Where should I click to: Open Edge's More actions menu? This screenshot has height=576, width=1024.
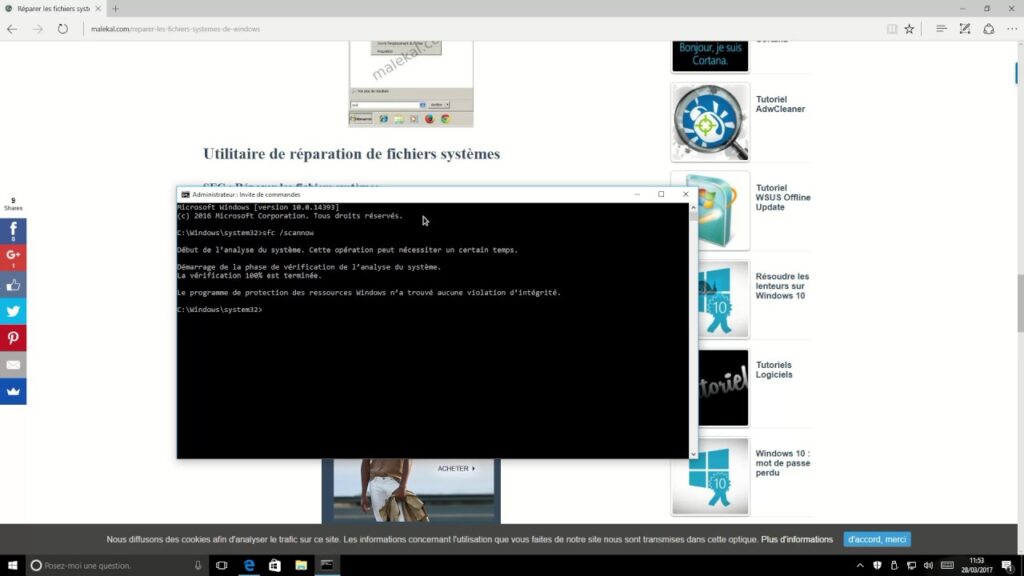pyautogui.click(x=1011, y=29)
